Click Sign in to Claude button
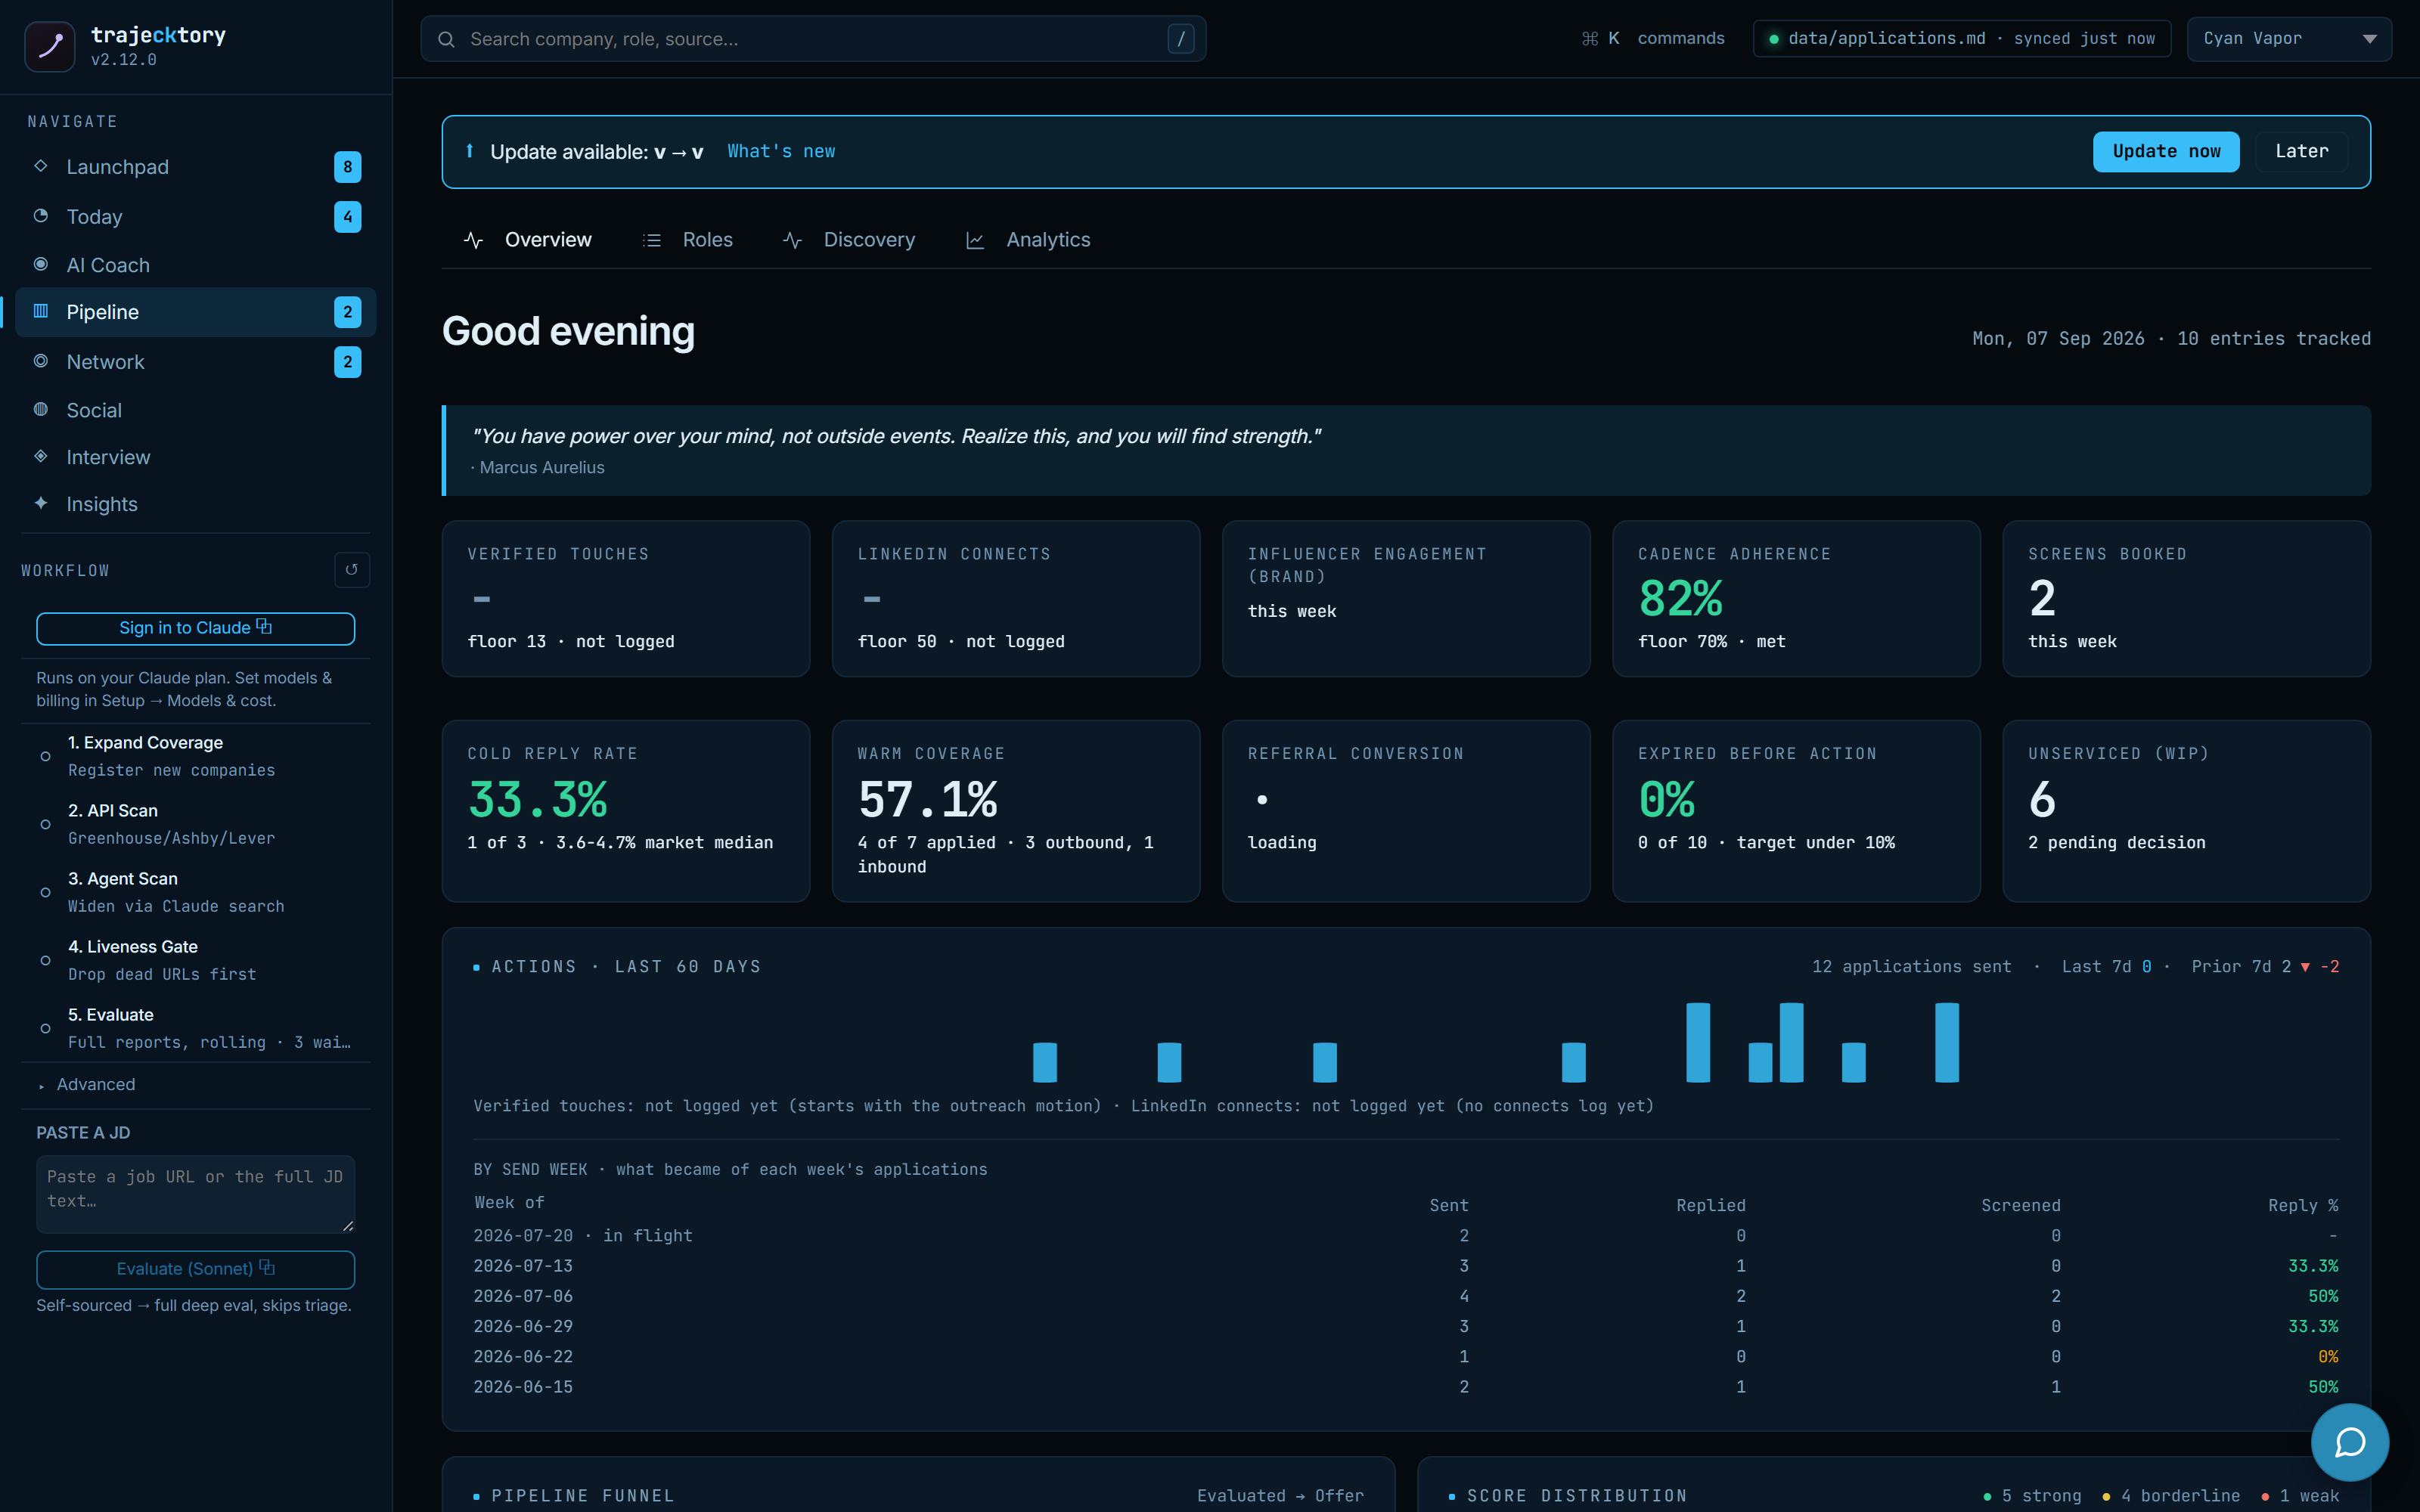Screen dimensions: 2420x1512 [x=196, y=628]
